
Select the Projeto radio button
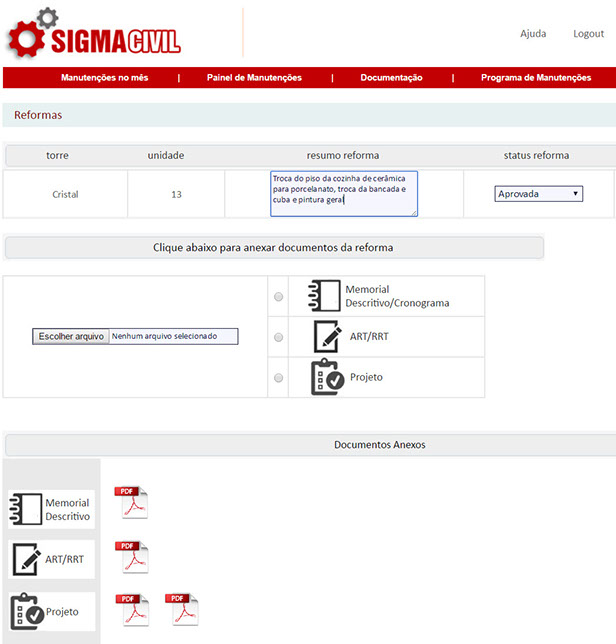click(x=278, y=378)
